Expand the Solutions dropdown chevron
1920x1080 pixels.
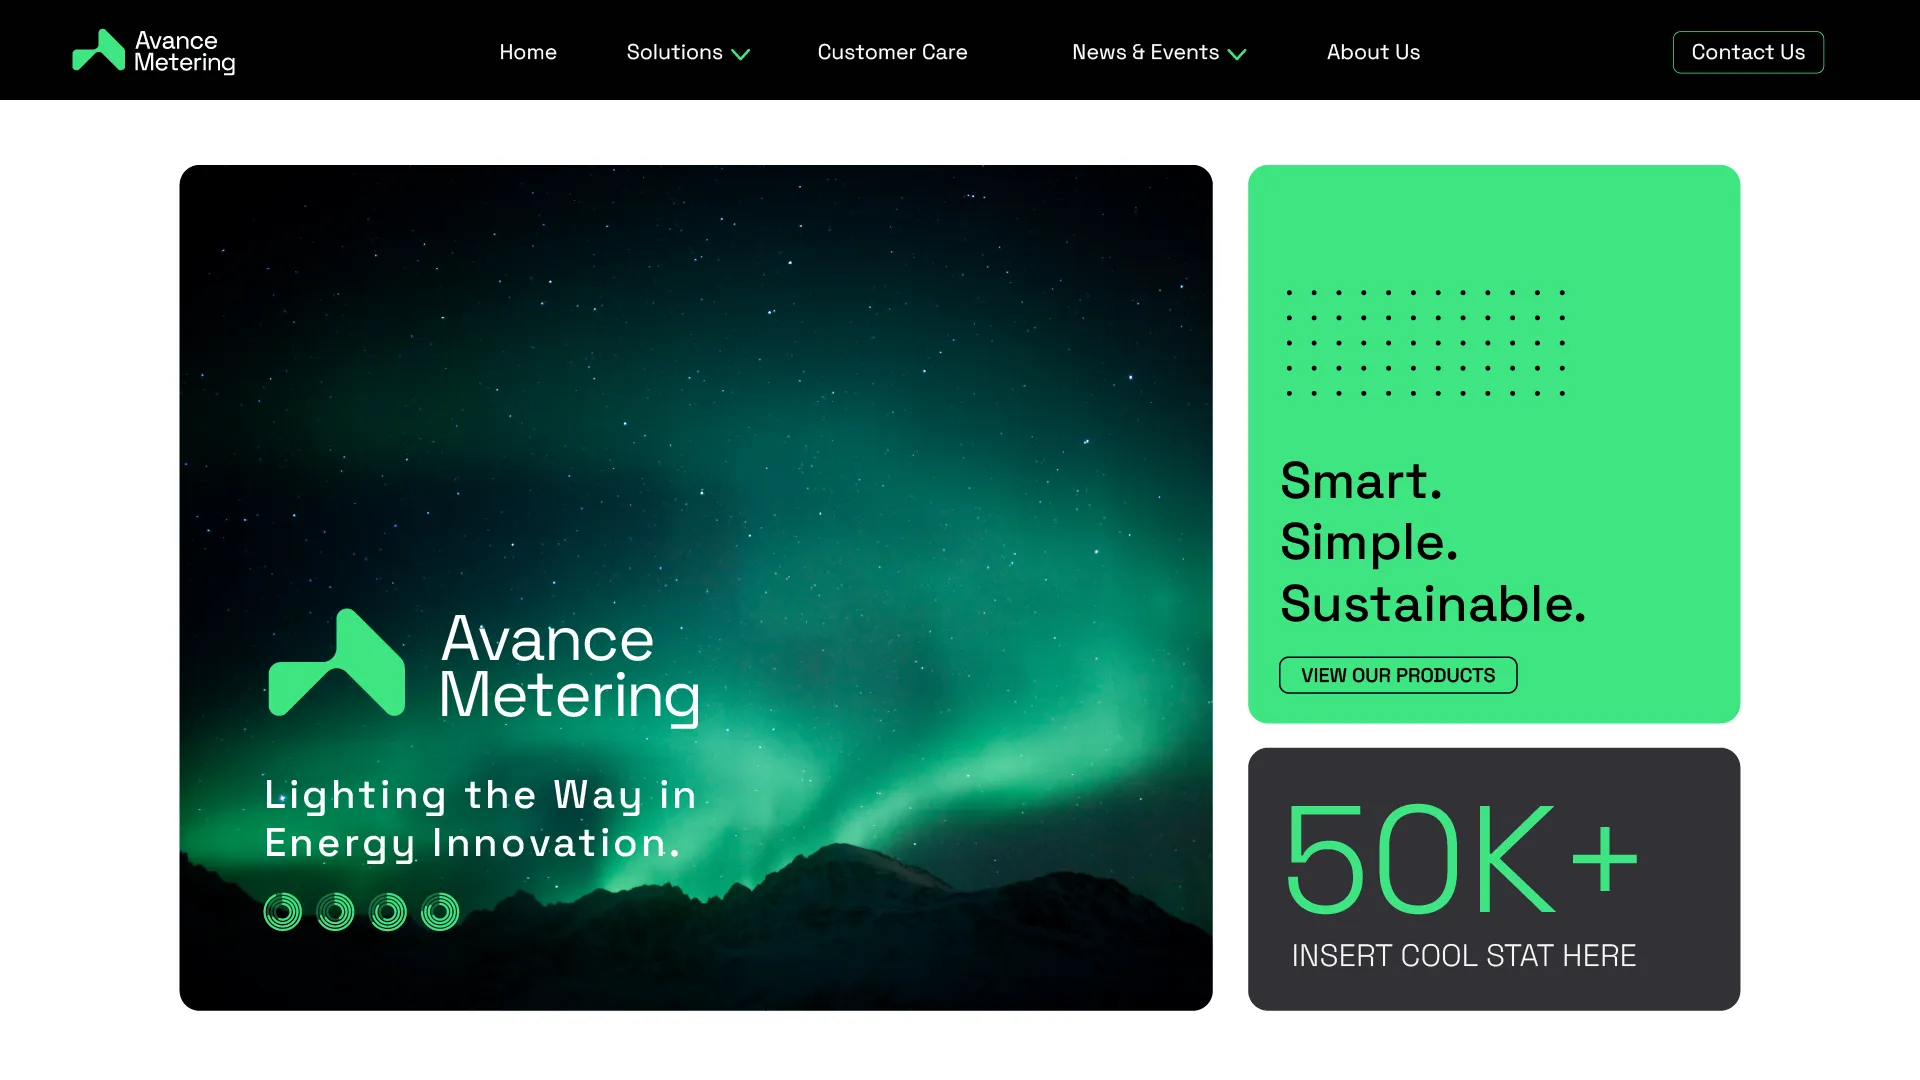coord(740,54)
